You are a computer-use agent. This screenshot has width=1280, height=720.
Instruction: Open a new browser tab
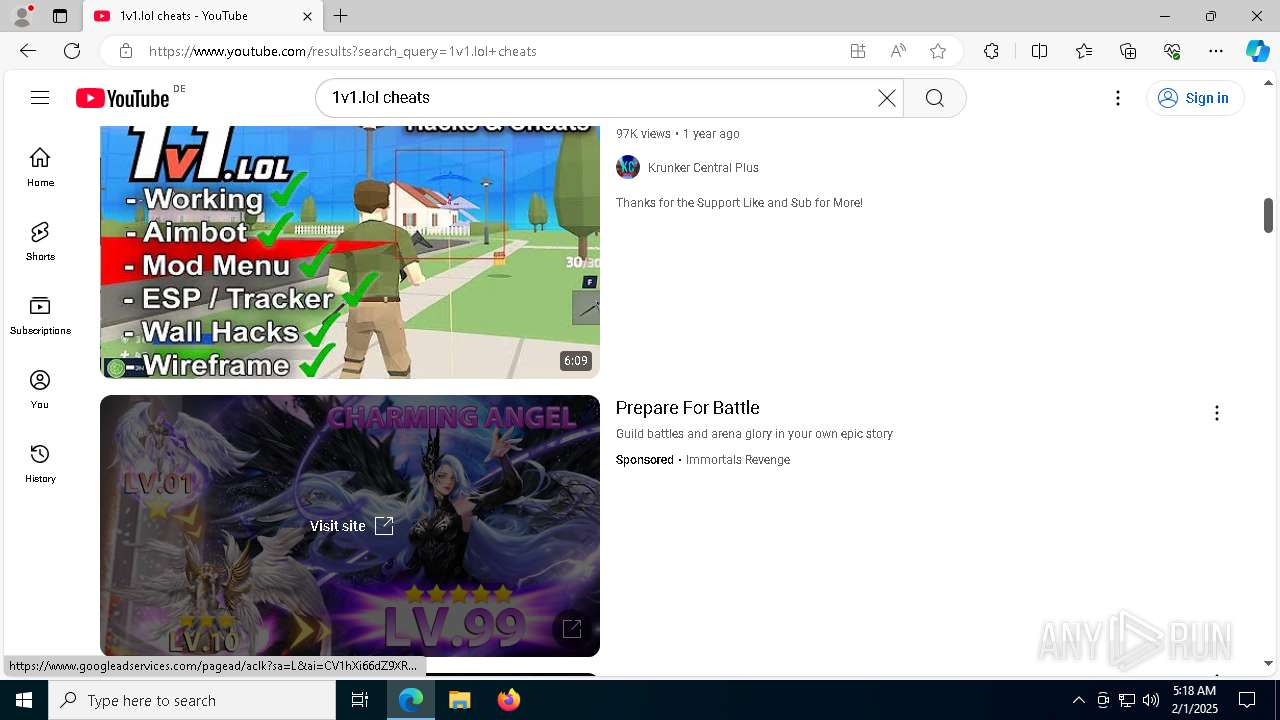pos(341,16)
